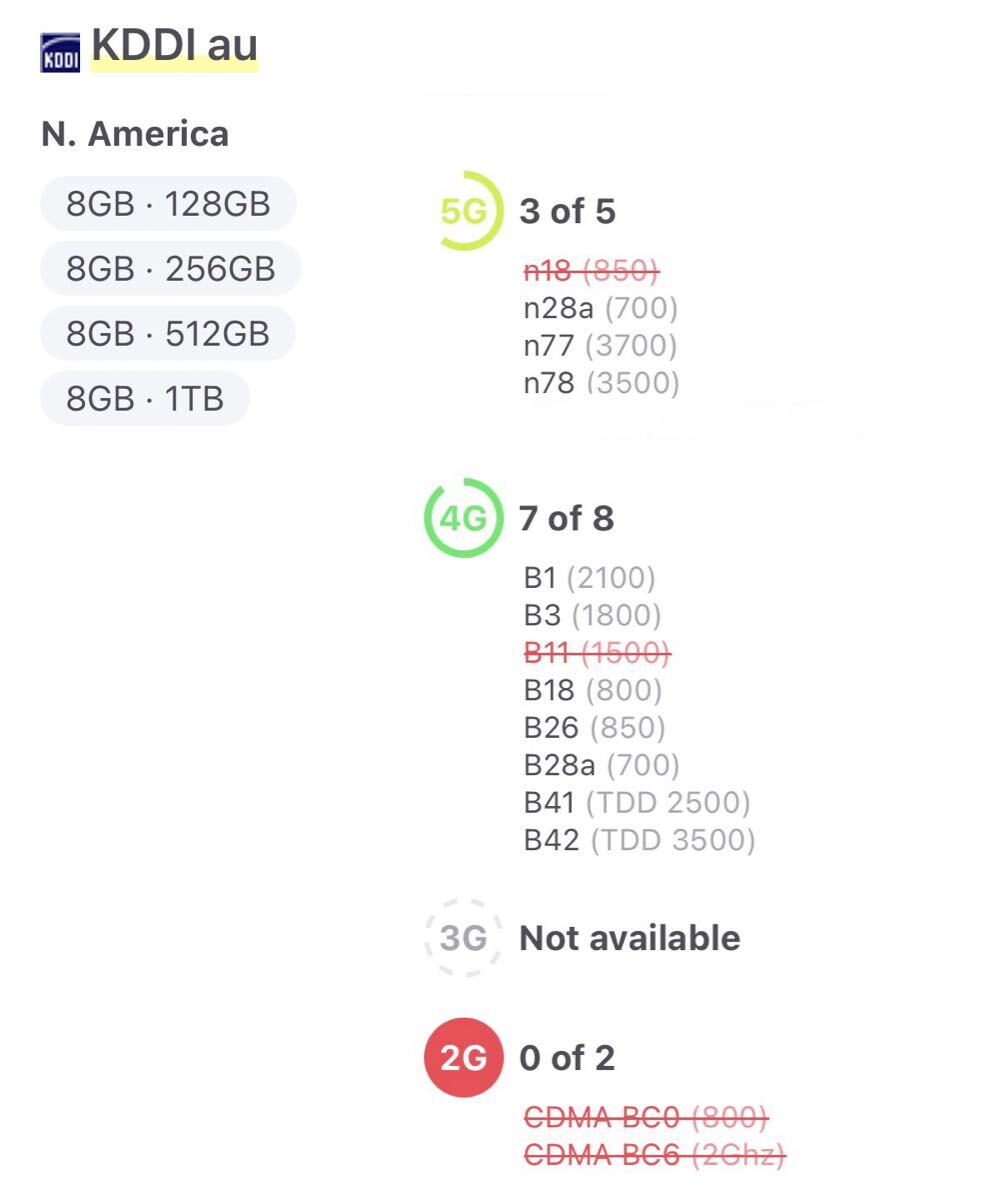Click the B42 (TDD 3500) band entry
The image size is (1005, 1200).
point(639,840)
